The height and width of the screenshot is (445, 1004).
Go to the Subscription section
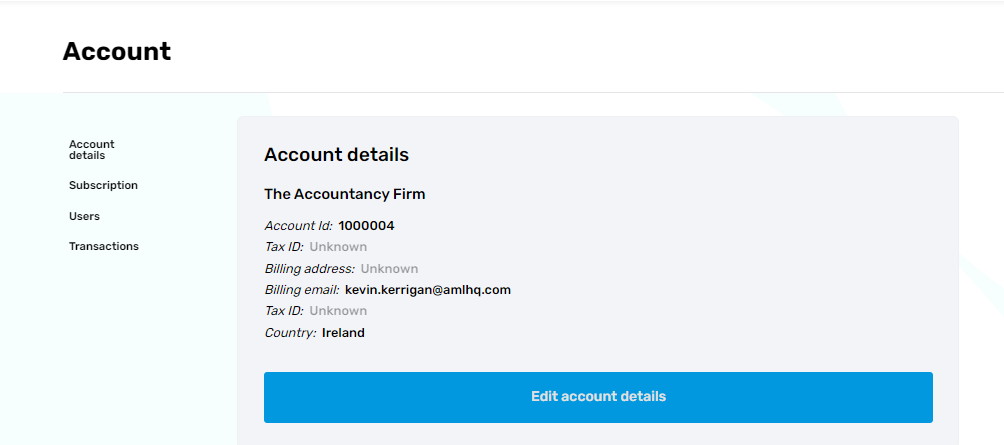[103, 185]
